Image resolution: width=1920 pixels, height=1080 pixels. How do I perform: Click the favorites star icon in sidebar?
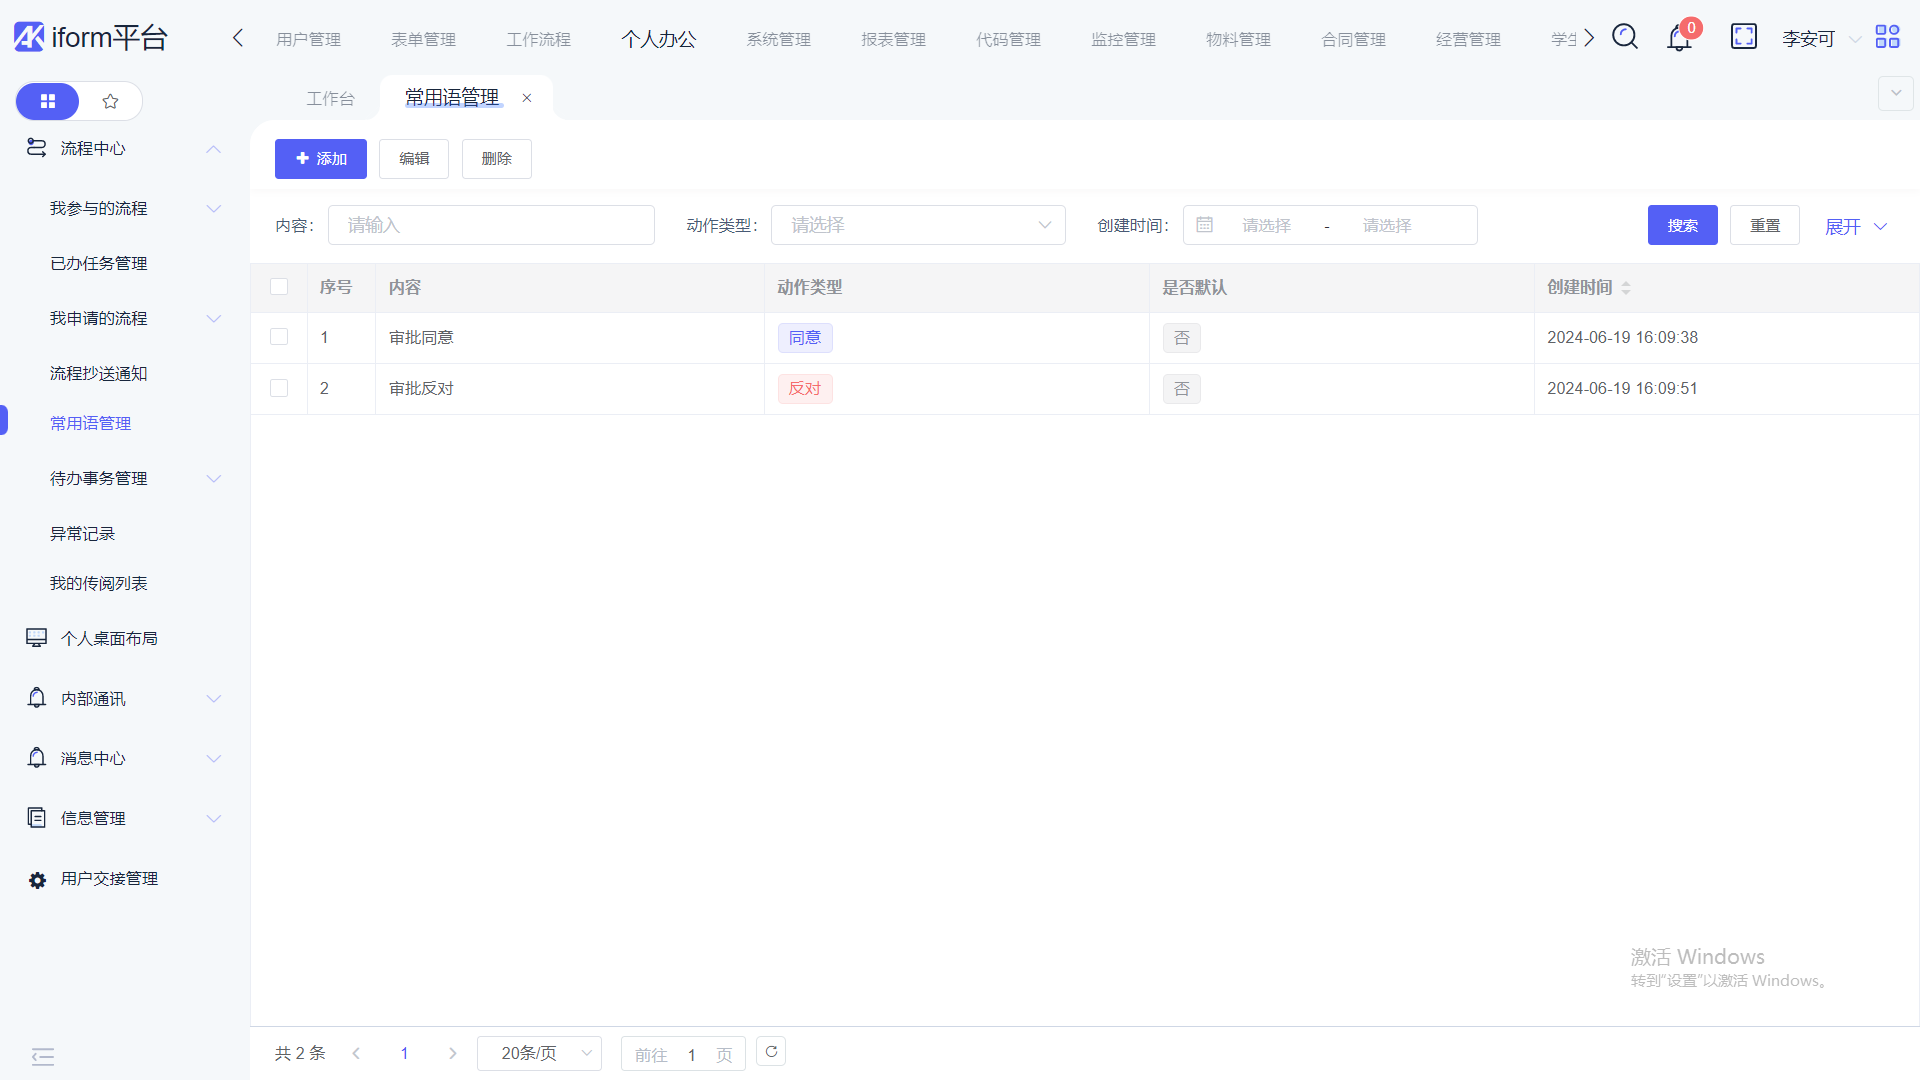pyautogui.click(x=111, y=101)
